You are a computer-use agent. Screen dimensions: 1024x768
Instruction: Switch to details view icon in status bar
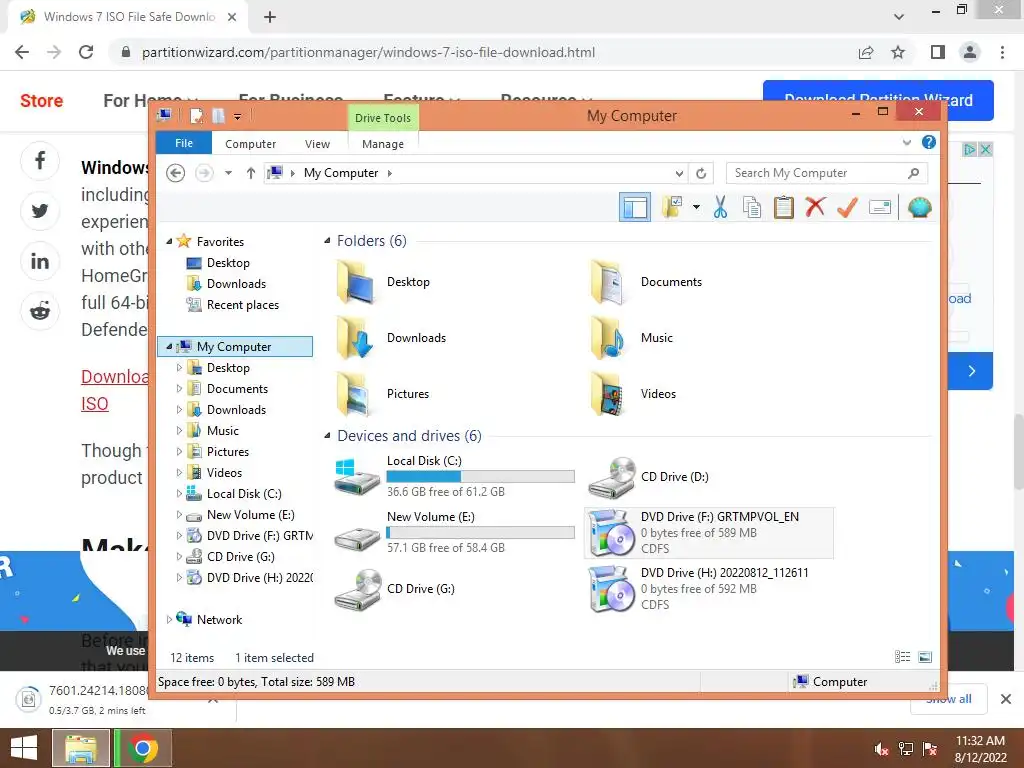903,657
